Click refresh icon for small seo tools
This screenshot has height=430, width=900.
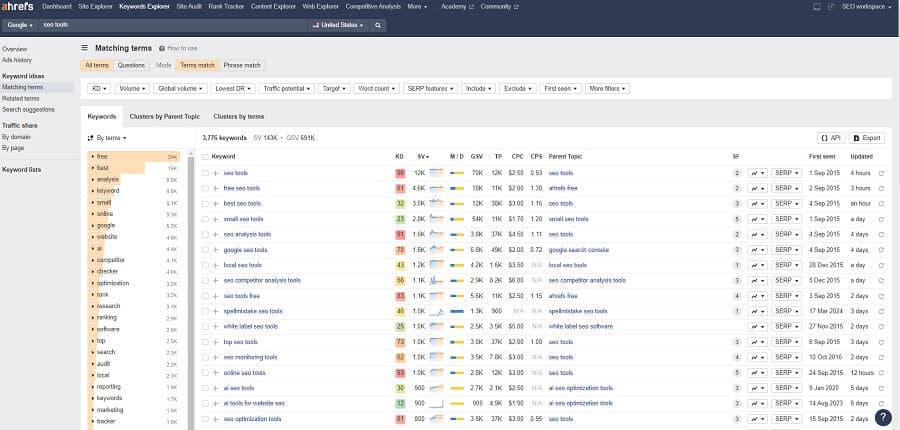pos(881,219)
